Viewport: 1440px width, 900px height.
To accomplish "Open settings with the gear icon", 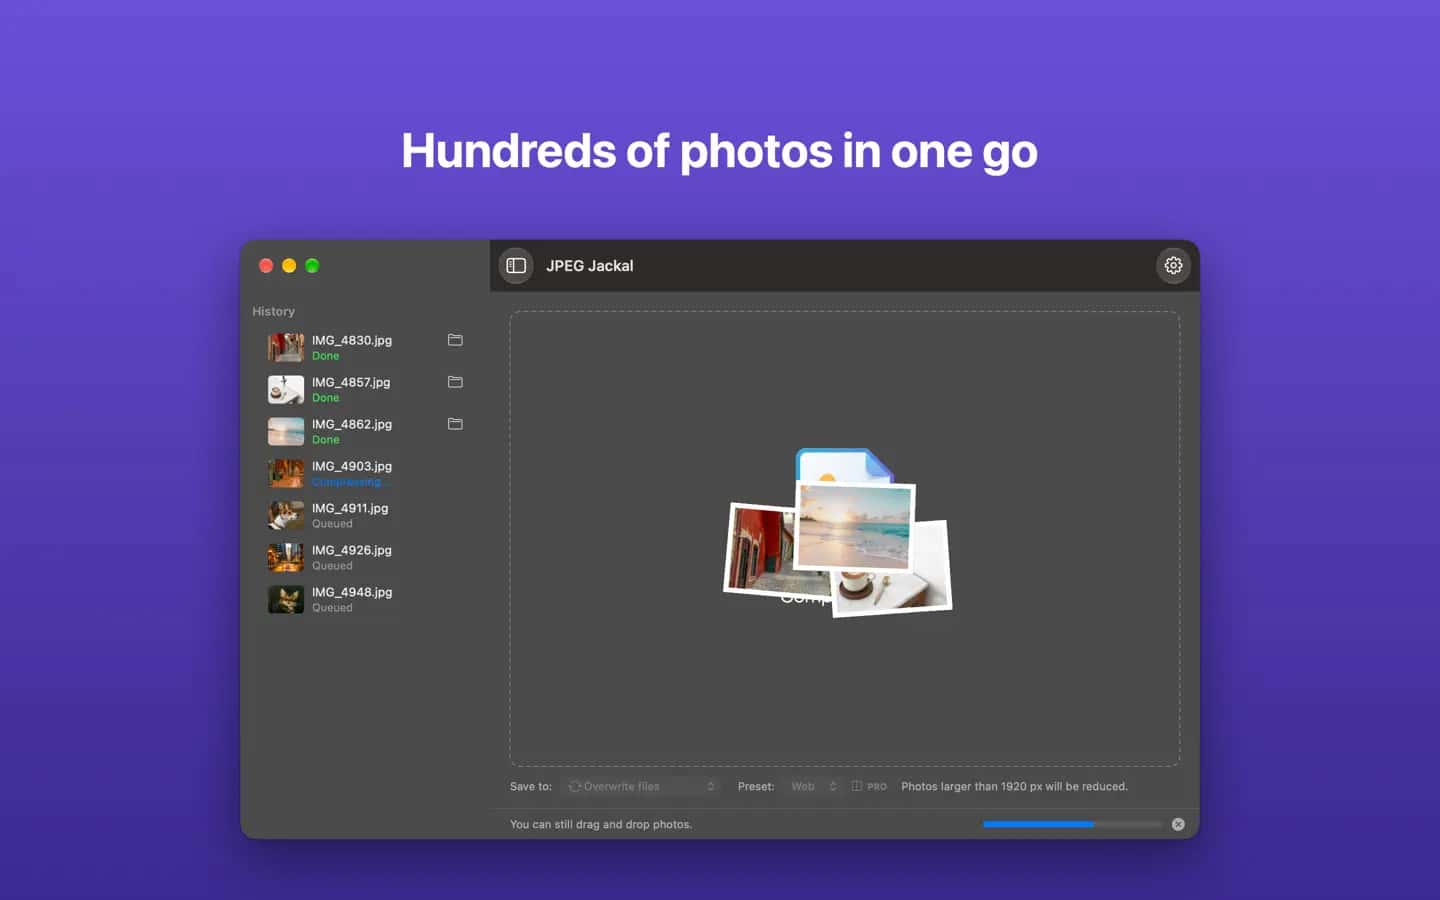I will [1173, 266].
